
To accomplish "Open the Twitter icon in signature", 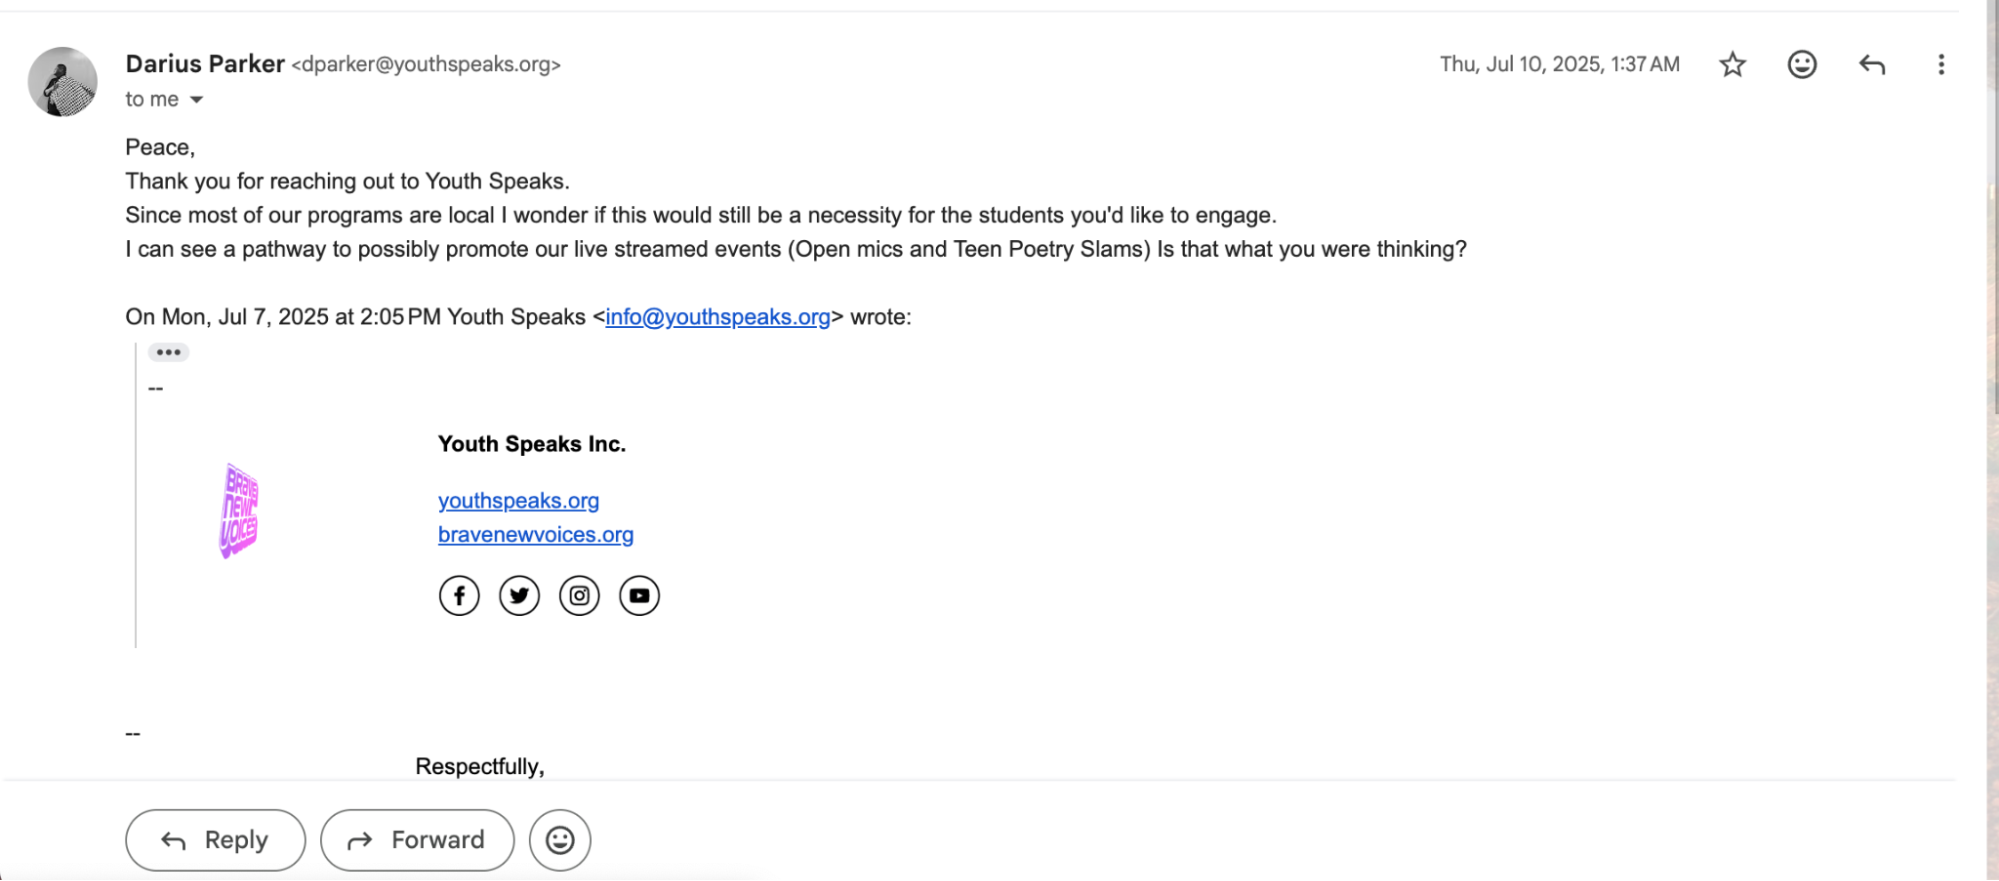I will click(x=519, y=596).
